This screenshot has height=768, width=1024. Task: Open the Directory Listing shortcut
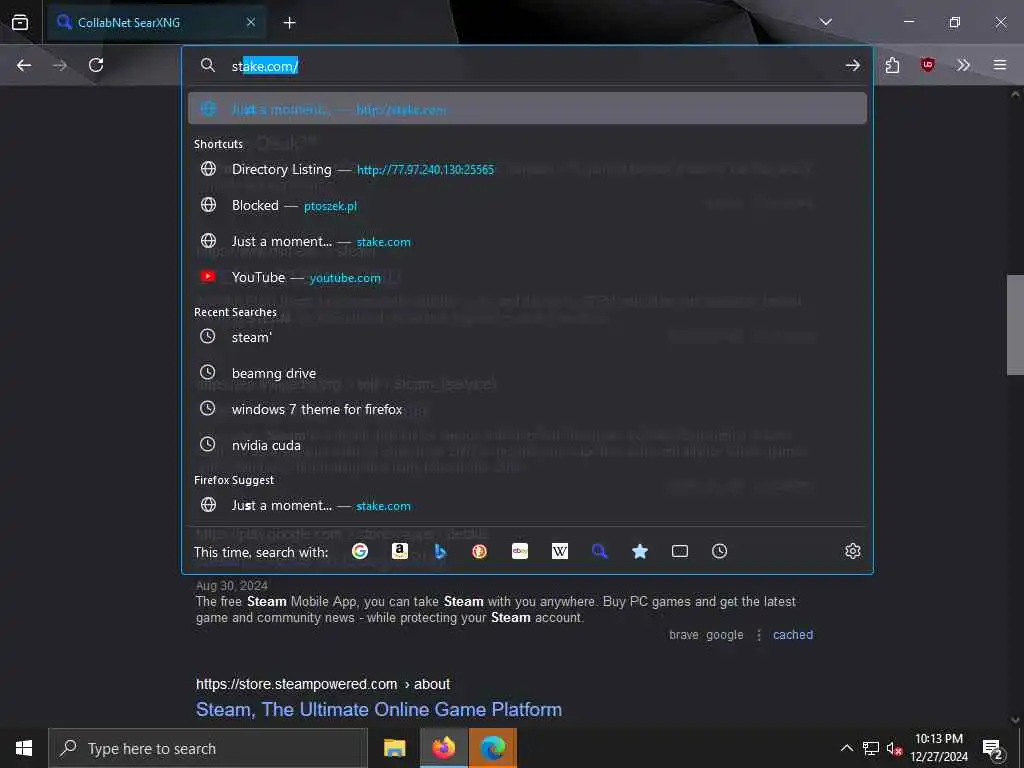tap(527, 169)
